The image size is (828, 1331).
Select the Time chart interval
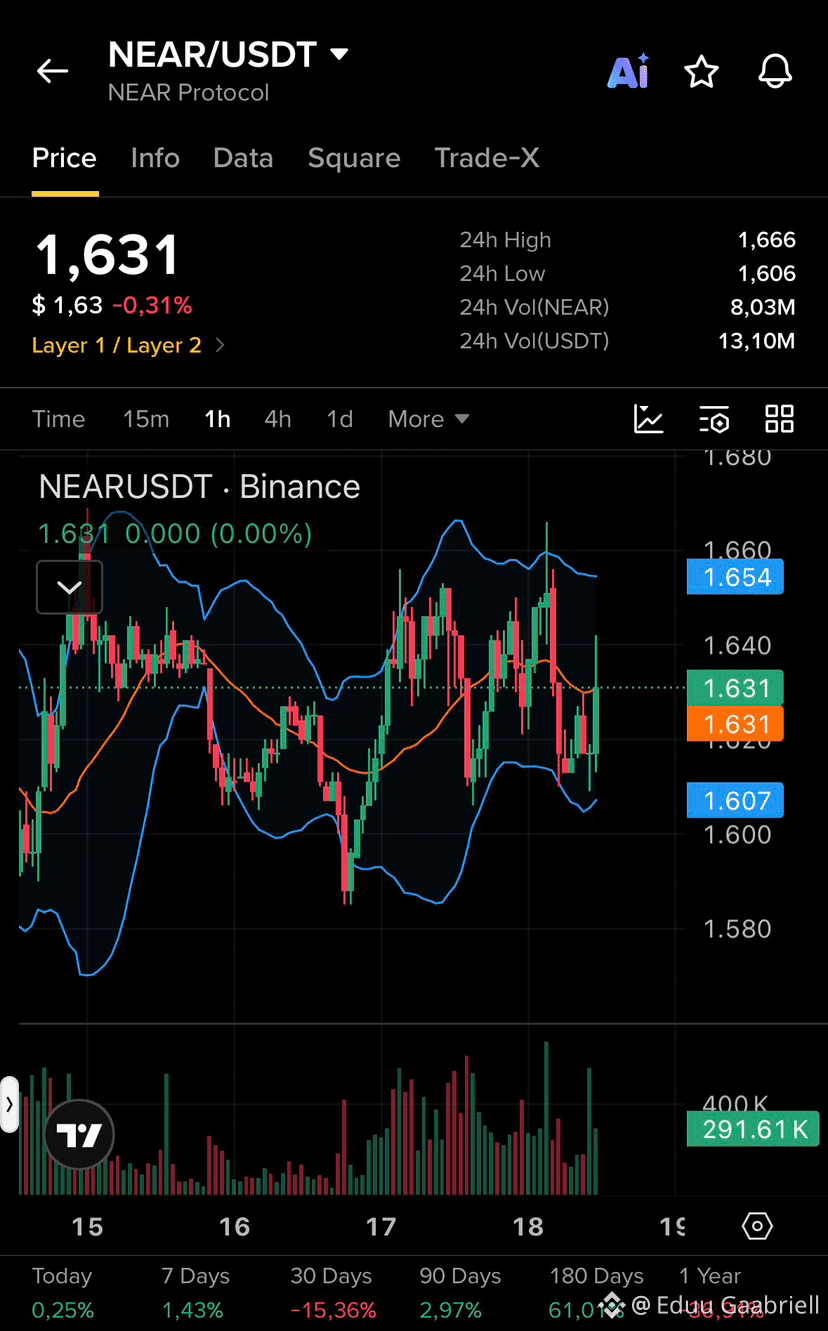(x=59, y=419)
